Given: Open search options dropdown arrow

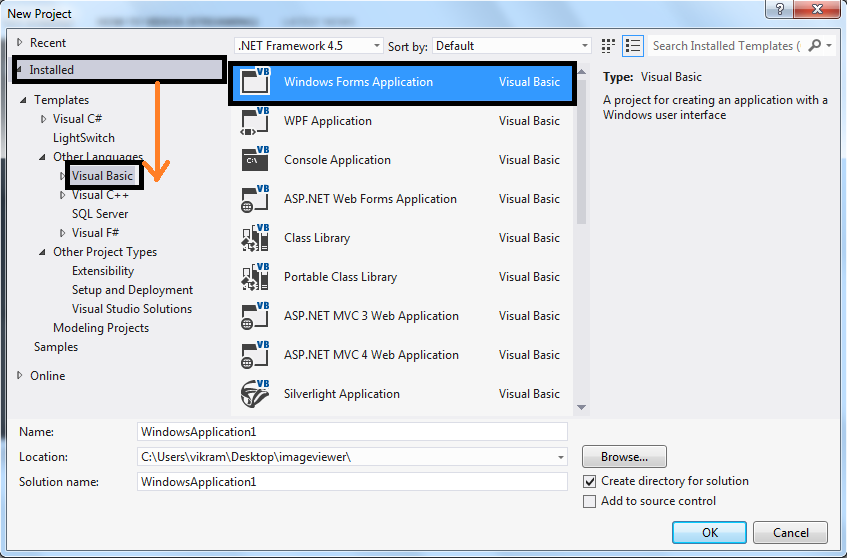Looking at the screenshot, I should pos(829,45).
